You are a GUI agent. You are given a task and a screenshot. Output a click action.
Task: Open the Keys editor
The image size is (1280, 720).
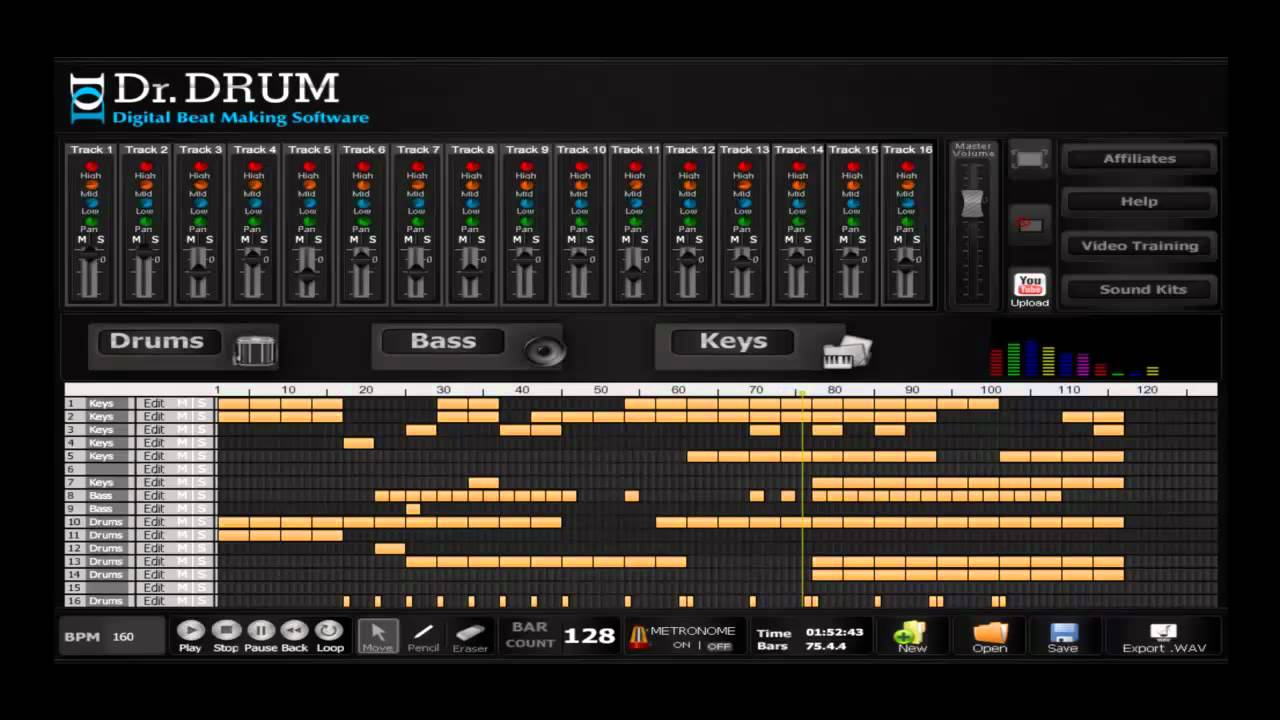pos(733,341)
